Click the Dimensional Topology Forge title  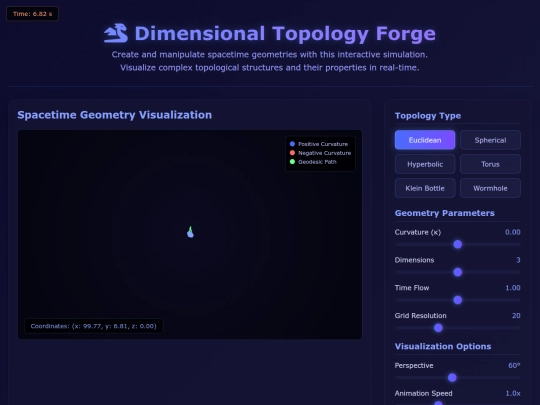pyautogui.click(x=285, y=34)
